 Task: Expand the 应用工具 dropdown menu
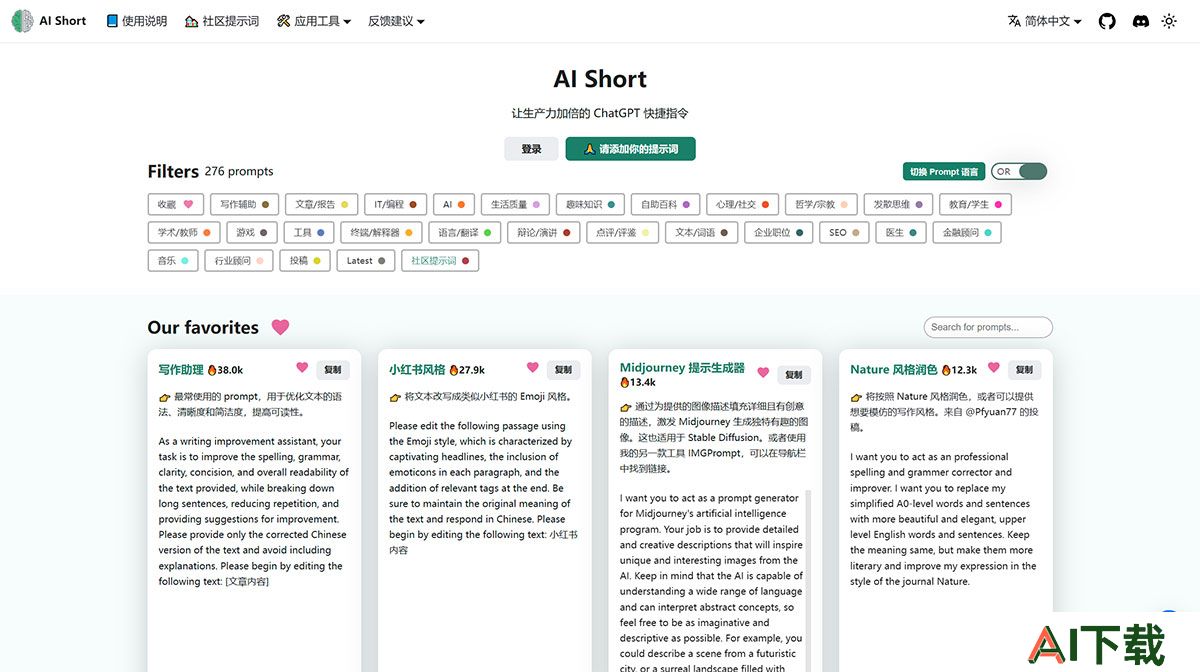click(x=314, y=21)
